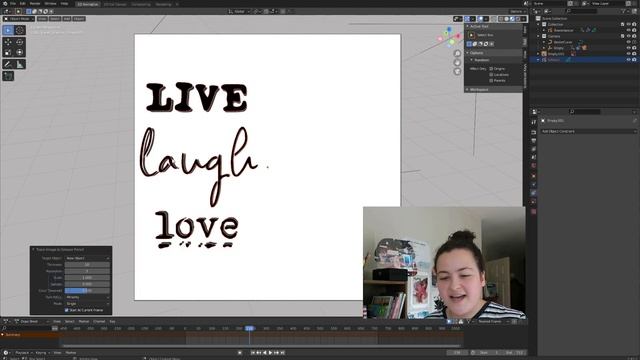
Task: Switch to the Compositing workspace tab
Action: coord(141,4)
